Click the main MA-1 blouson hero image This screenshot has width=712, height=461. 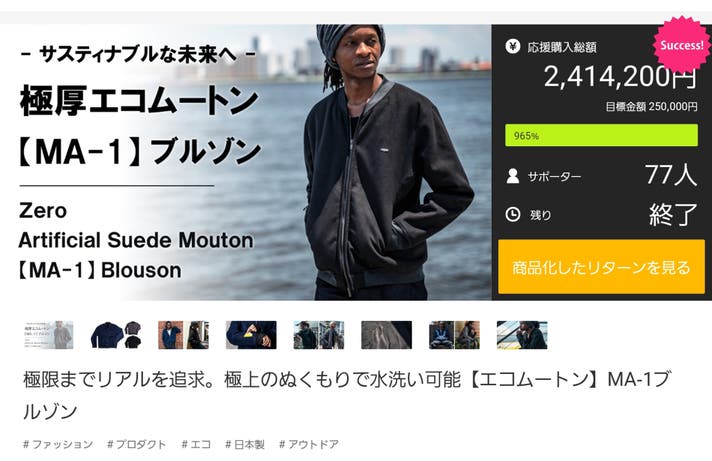click(246, 162)
